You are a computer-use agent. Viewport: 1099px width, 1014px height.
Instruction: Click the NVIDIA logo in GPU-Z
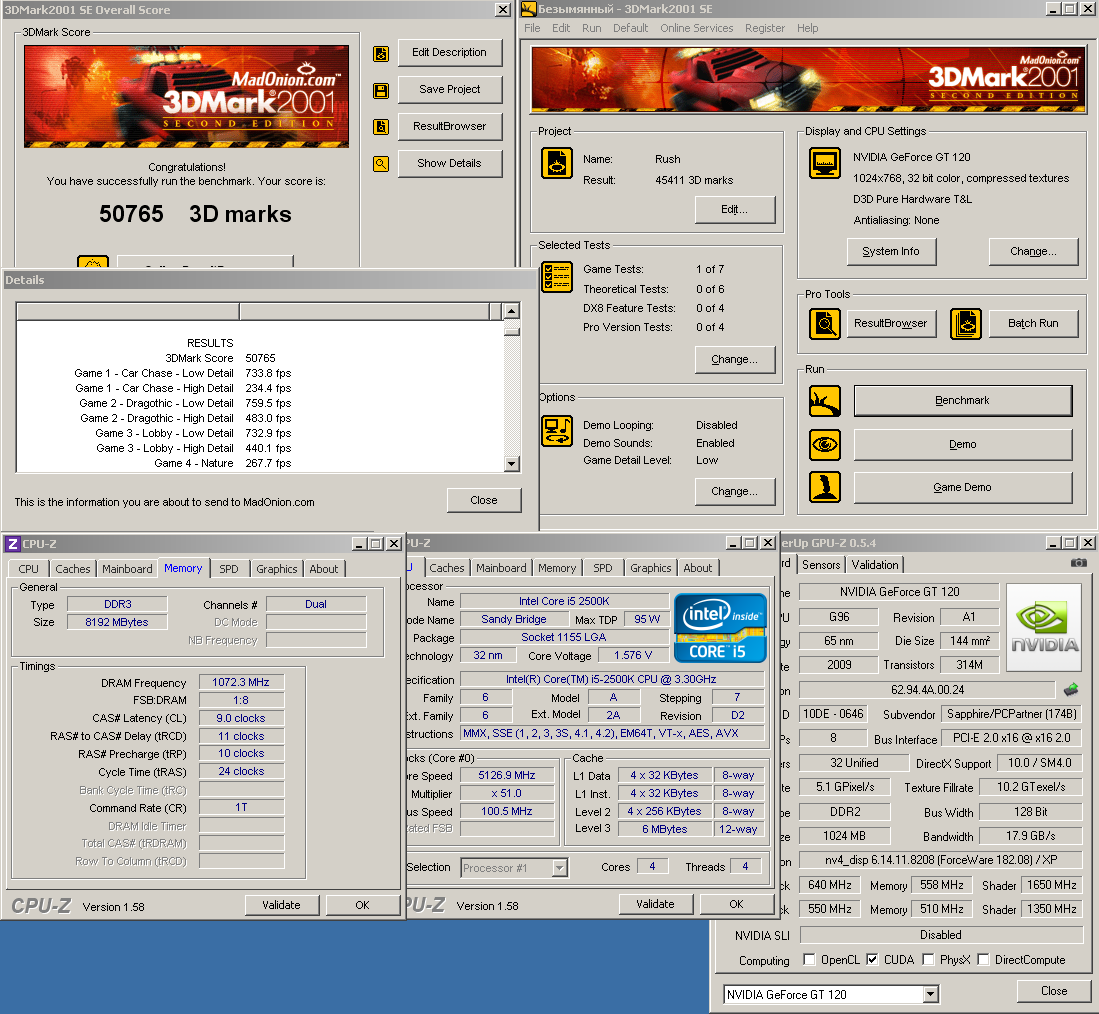tap(1044, 628)
